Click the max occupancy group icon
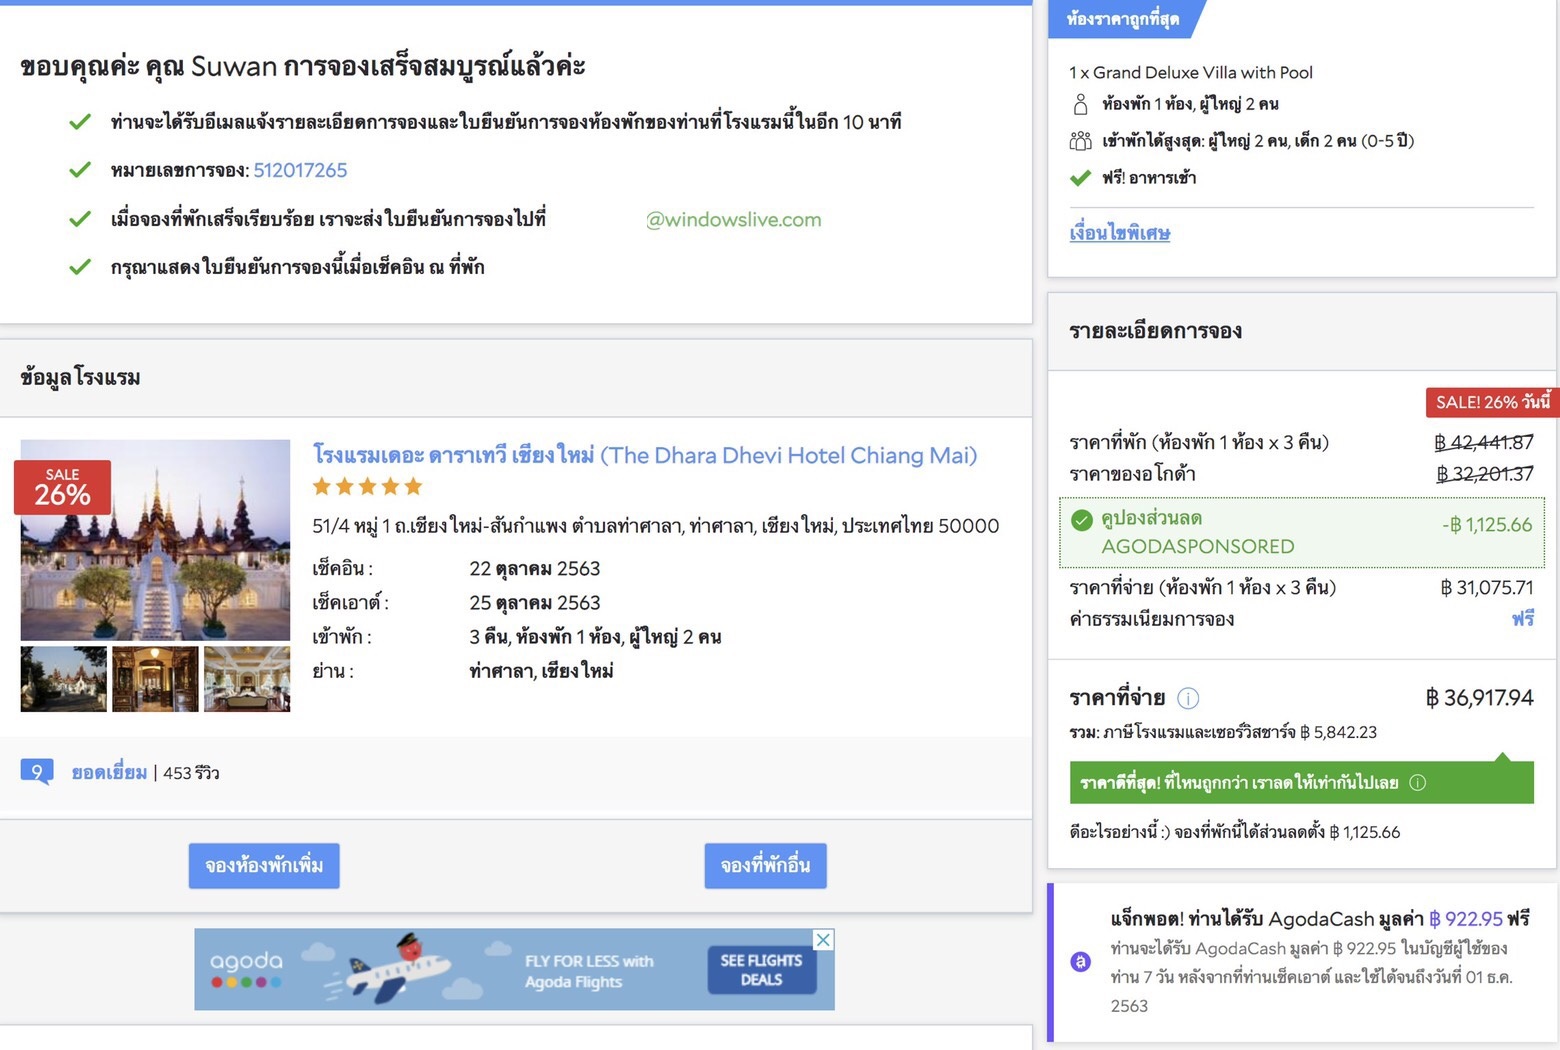Viewport: 1560px width, 1050px height. click(1080, 141)
